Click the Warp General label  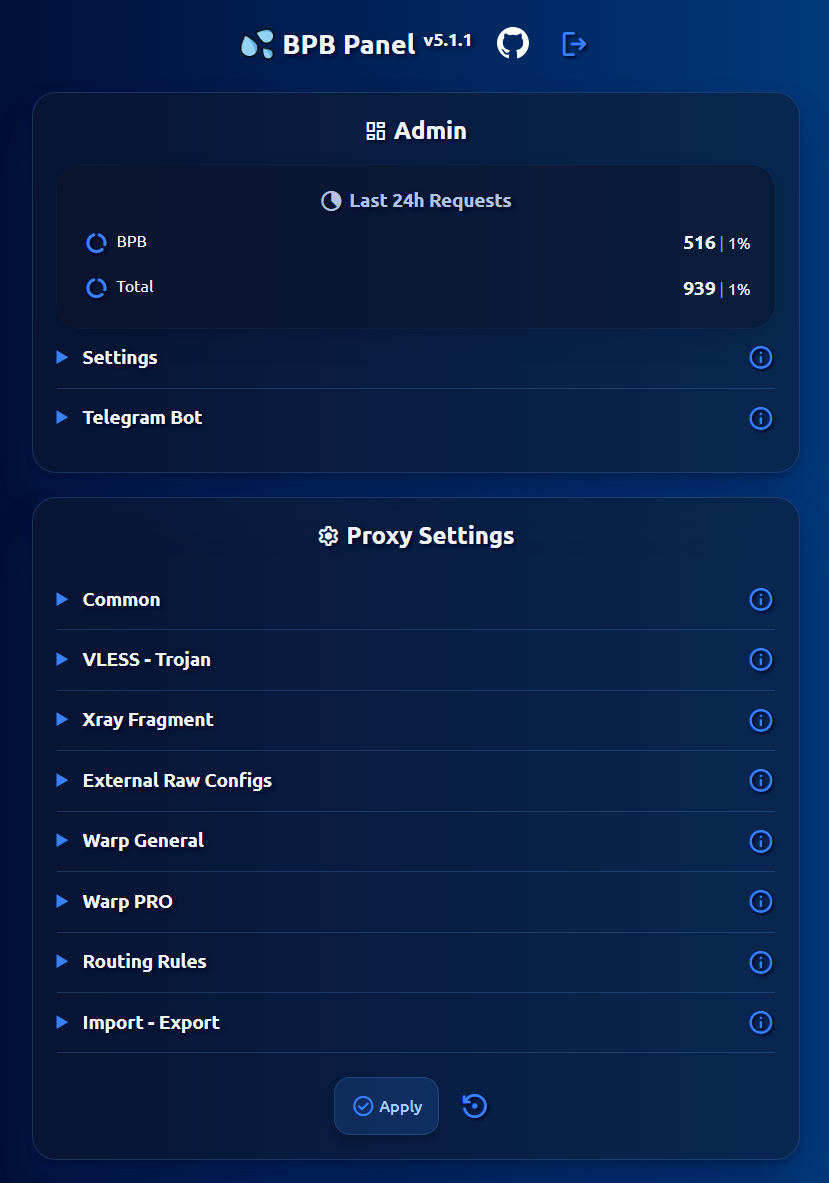coord(143,840)
